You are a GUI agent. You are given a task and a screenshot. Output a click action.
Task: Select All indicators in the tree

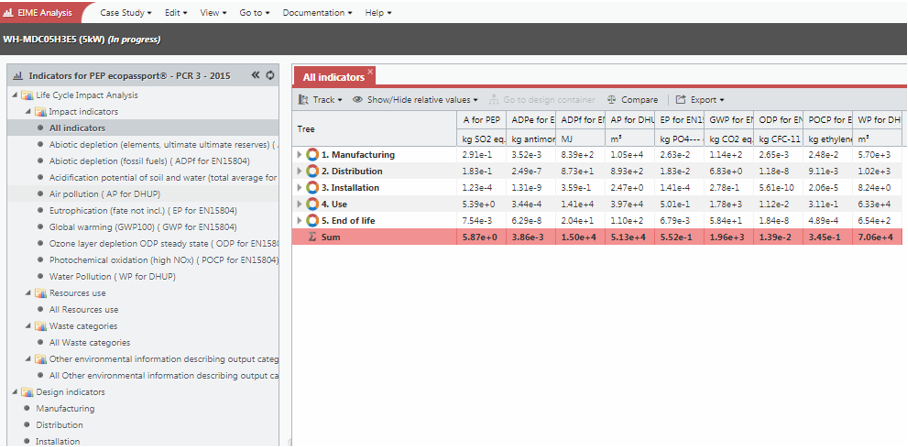(77, 128)
